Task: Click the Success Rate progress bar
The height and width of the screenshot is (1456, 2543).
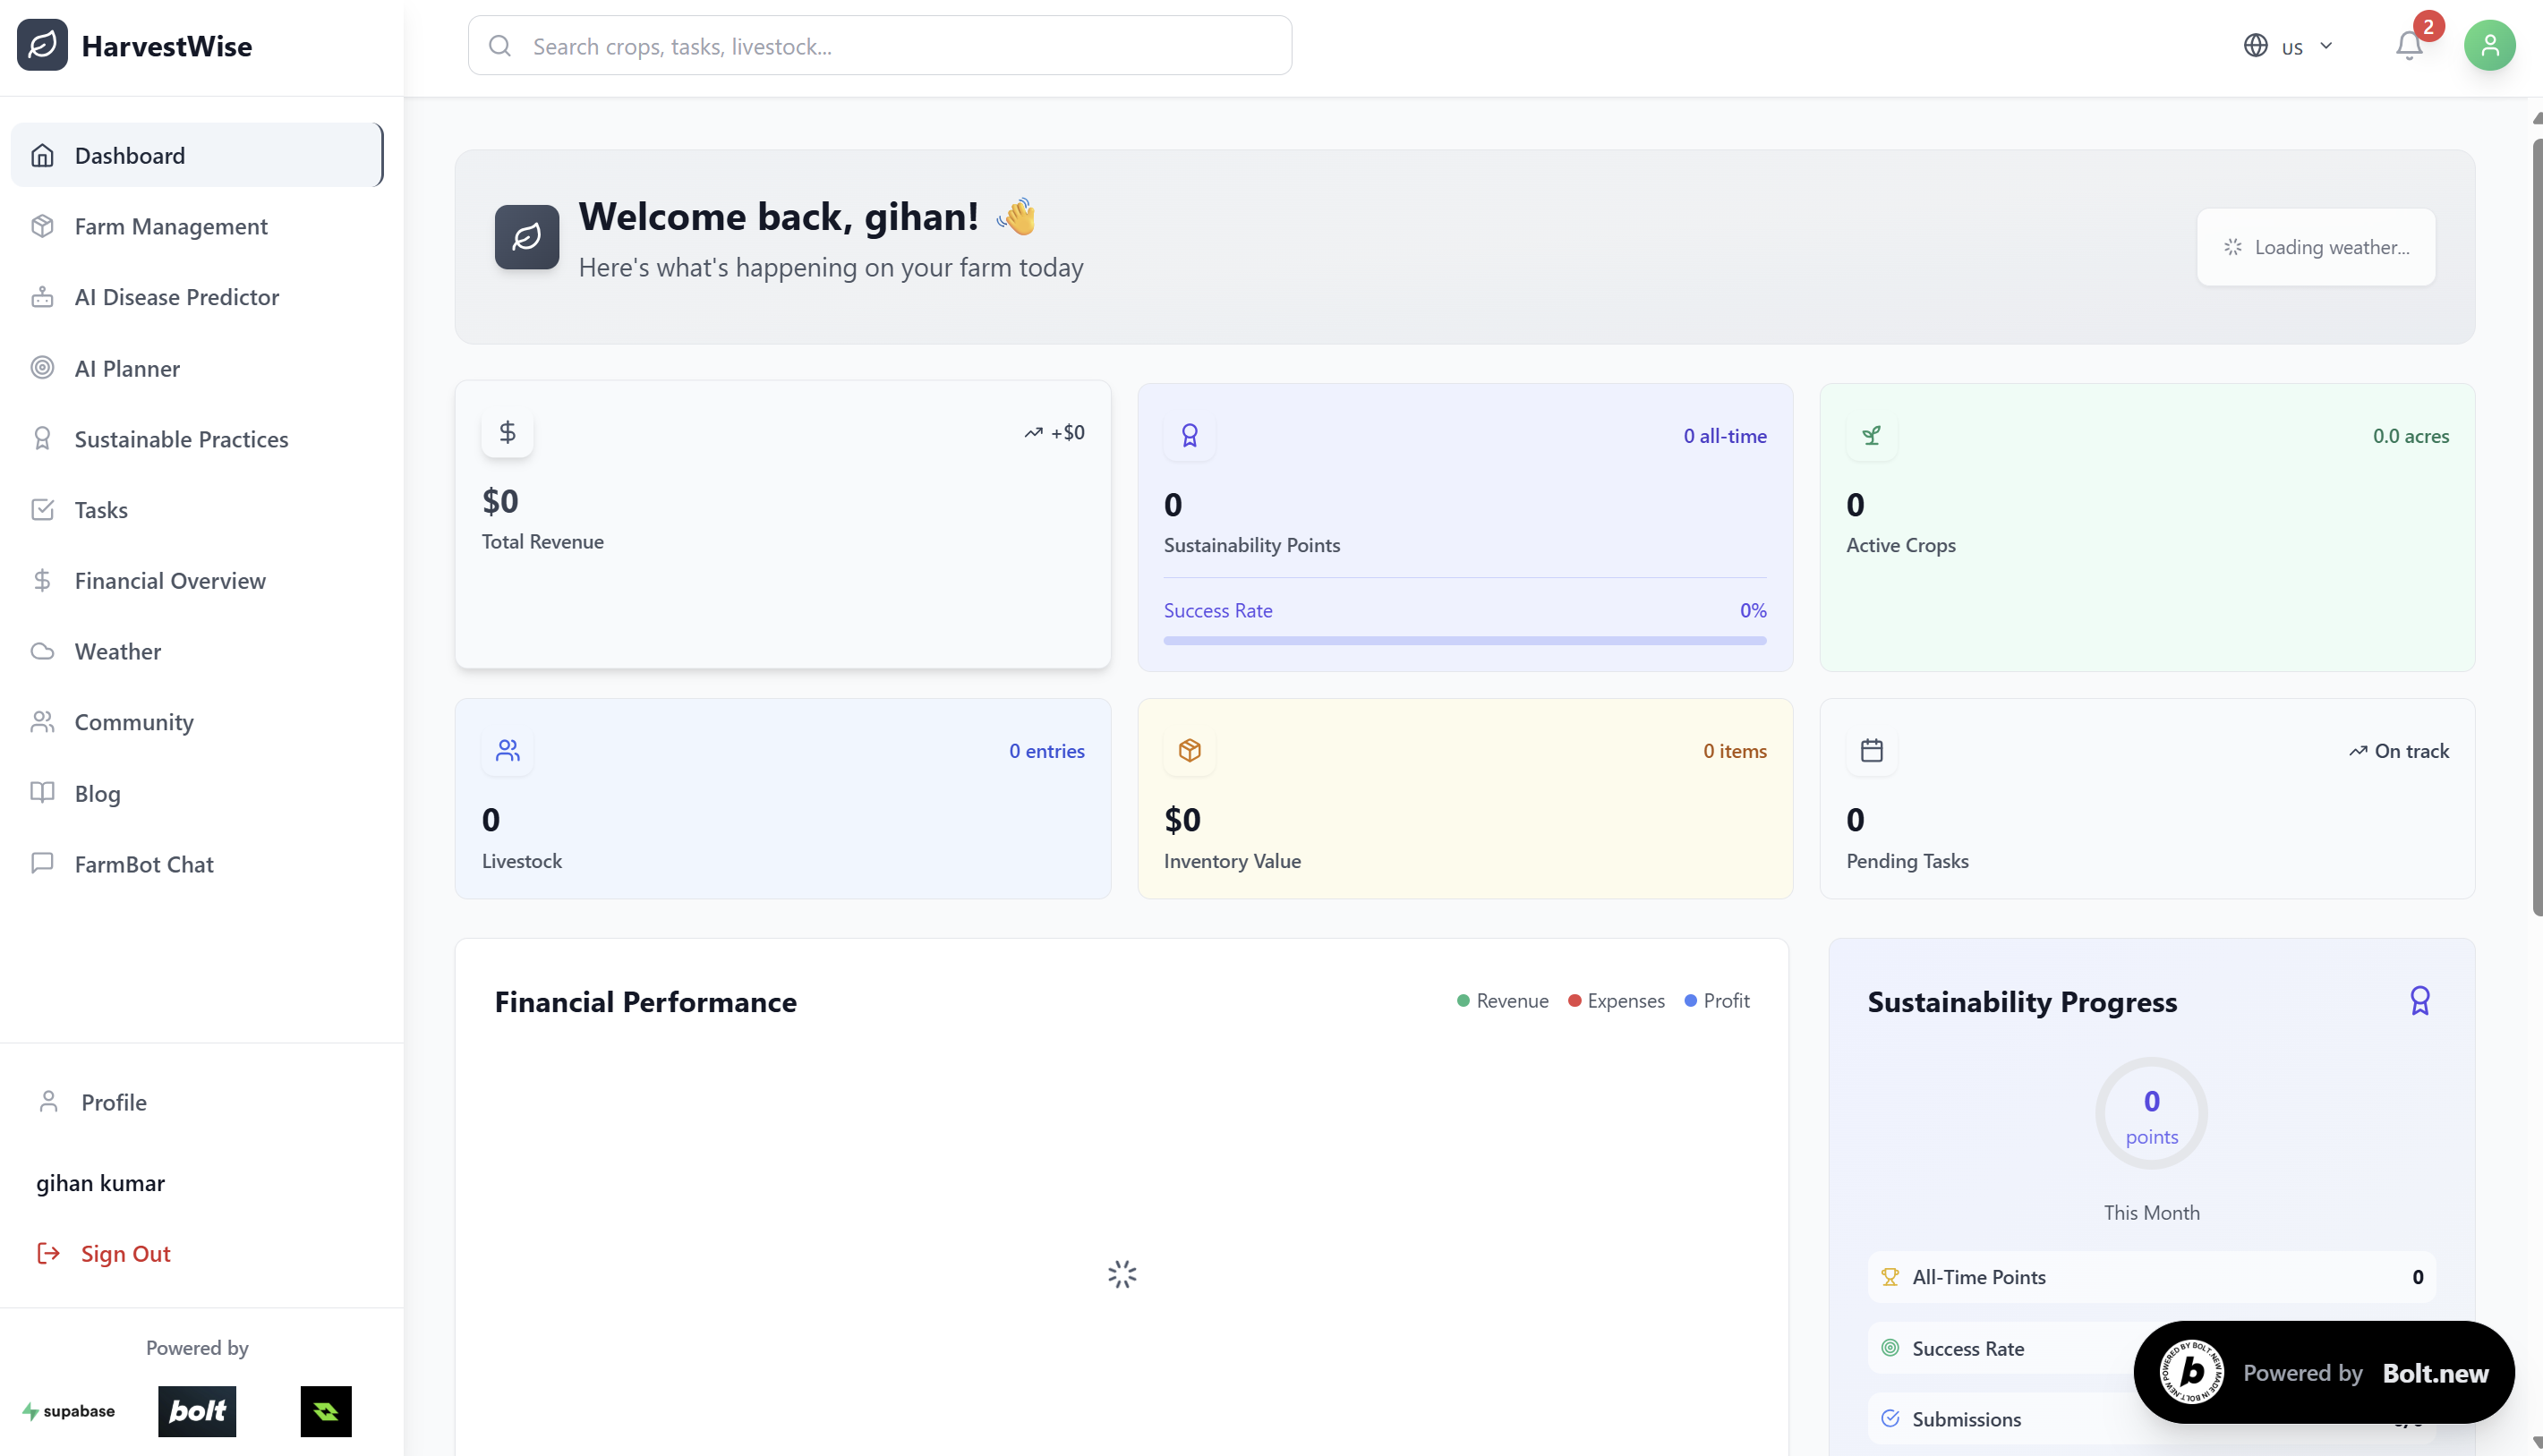Action: pos(1464,640)
